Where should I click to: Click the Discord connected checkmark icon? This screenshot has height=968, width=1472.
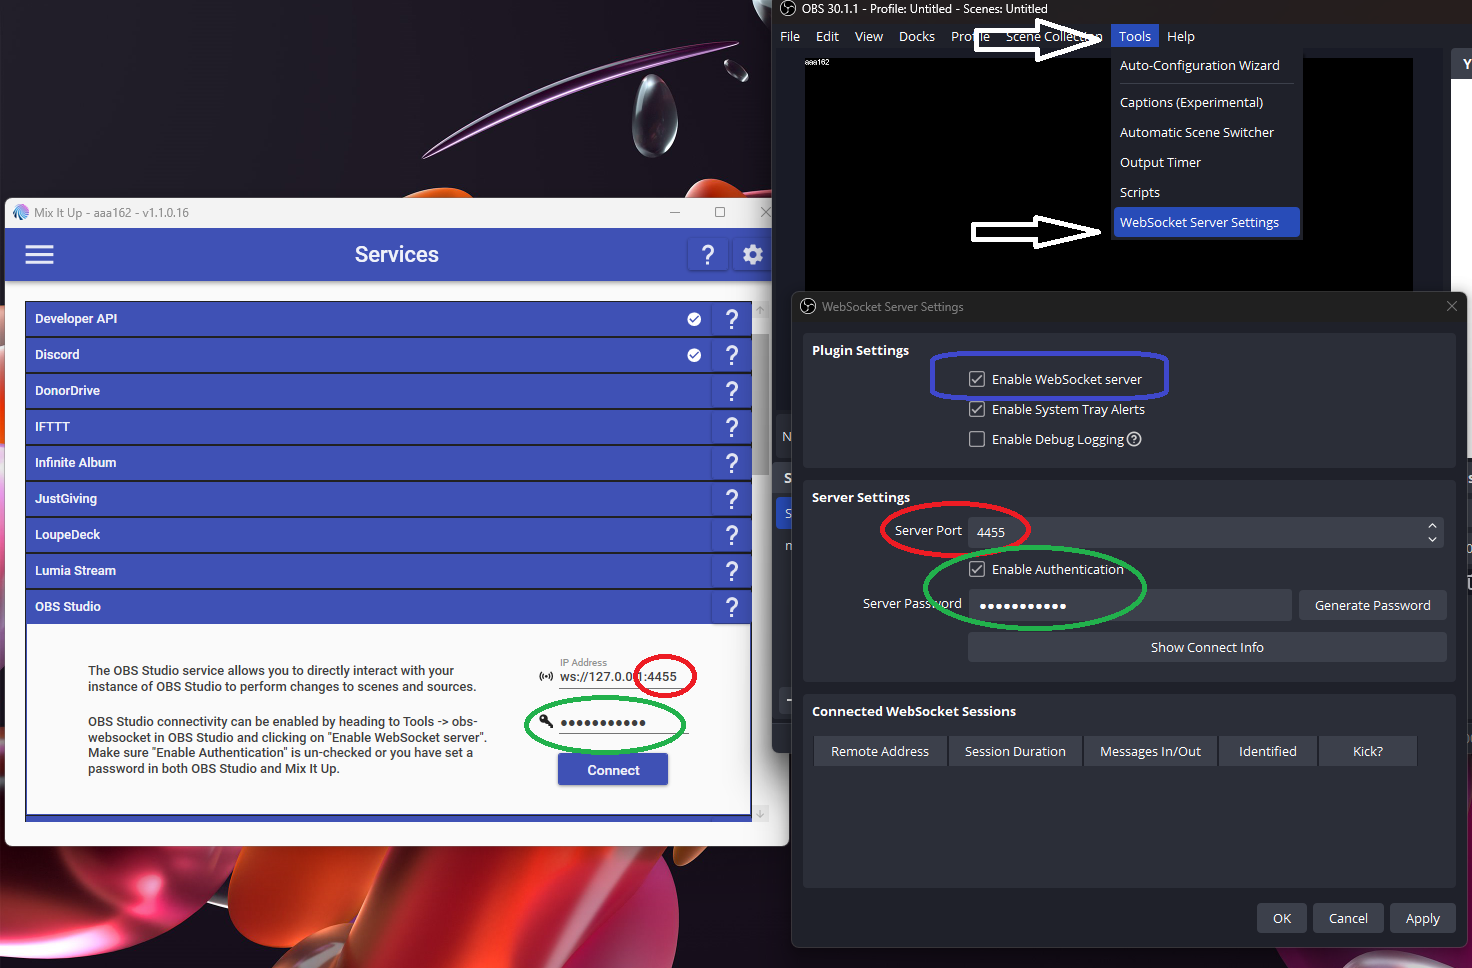click(694, 354)
